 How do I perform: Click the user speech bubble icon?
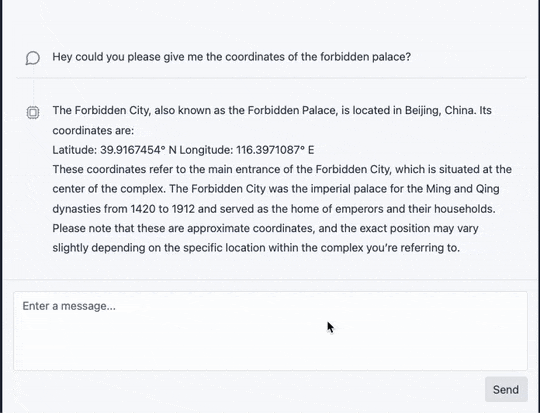coord(33,58)
